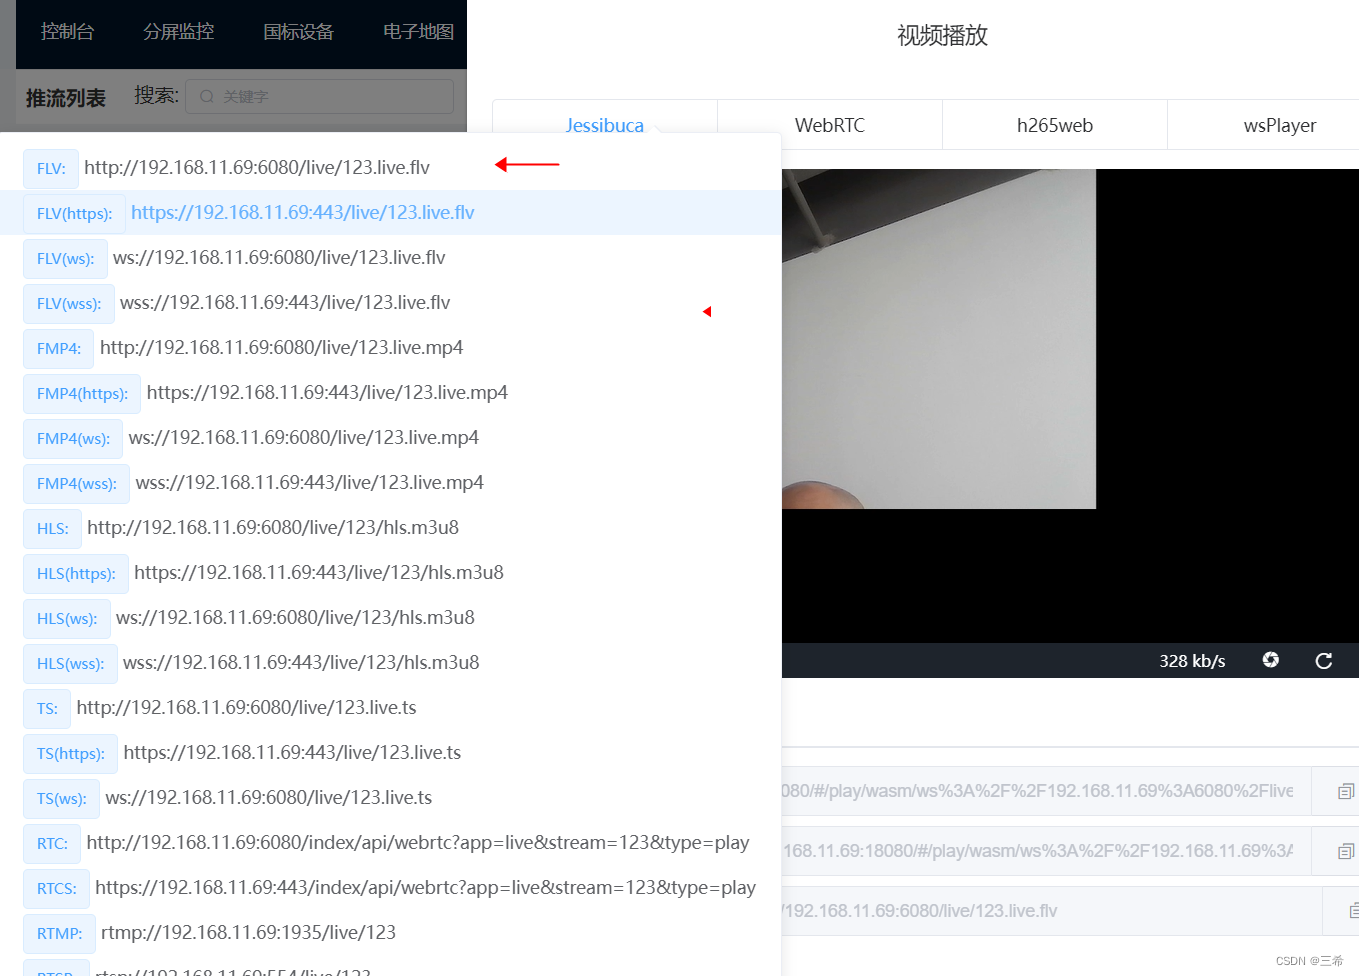This screenshot has height=976, width=1359.
Task: Click the "FLV(wss):" tag
Action: (69, 303)
